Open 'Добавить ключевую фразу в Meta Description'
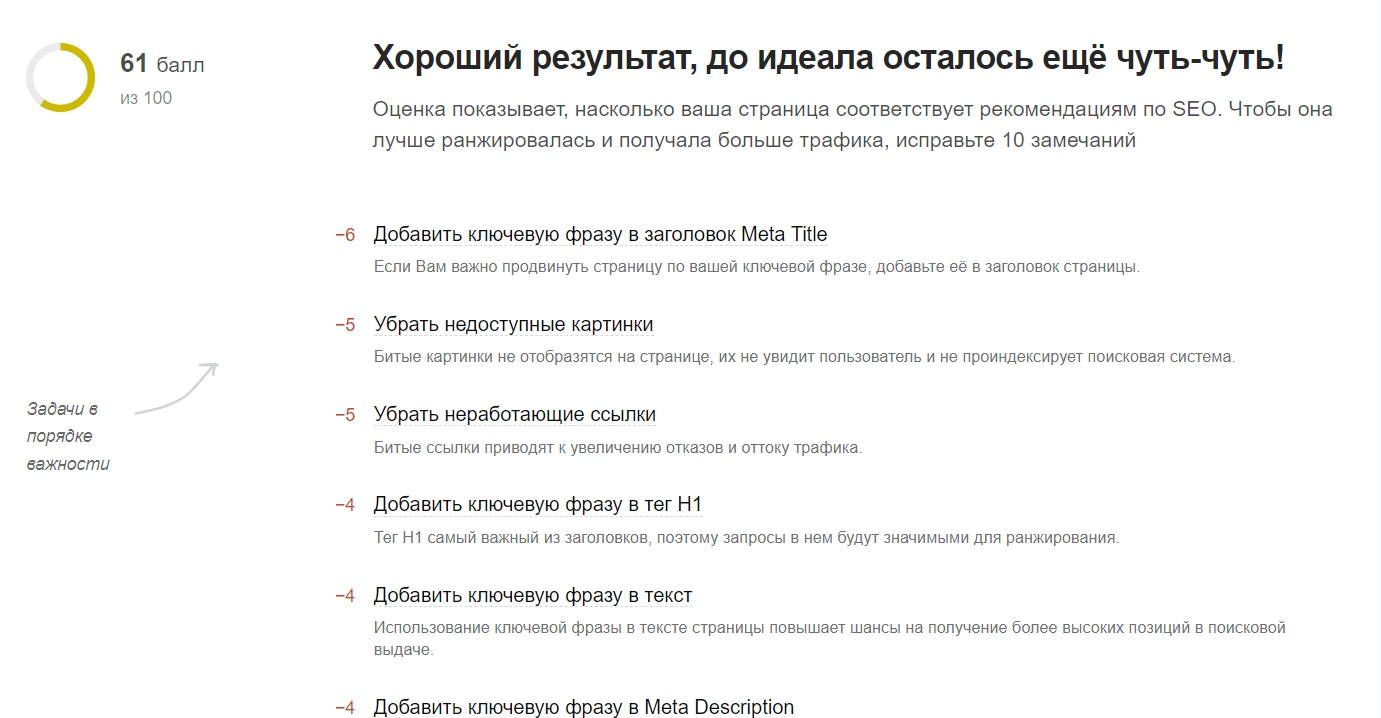This screenshot has height=718, width=1381. click(582, 706)
